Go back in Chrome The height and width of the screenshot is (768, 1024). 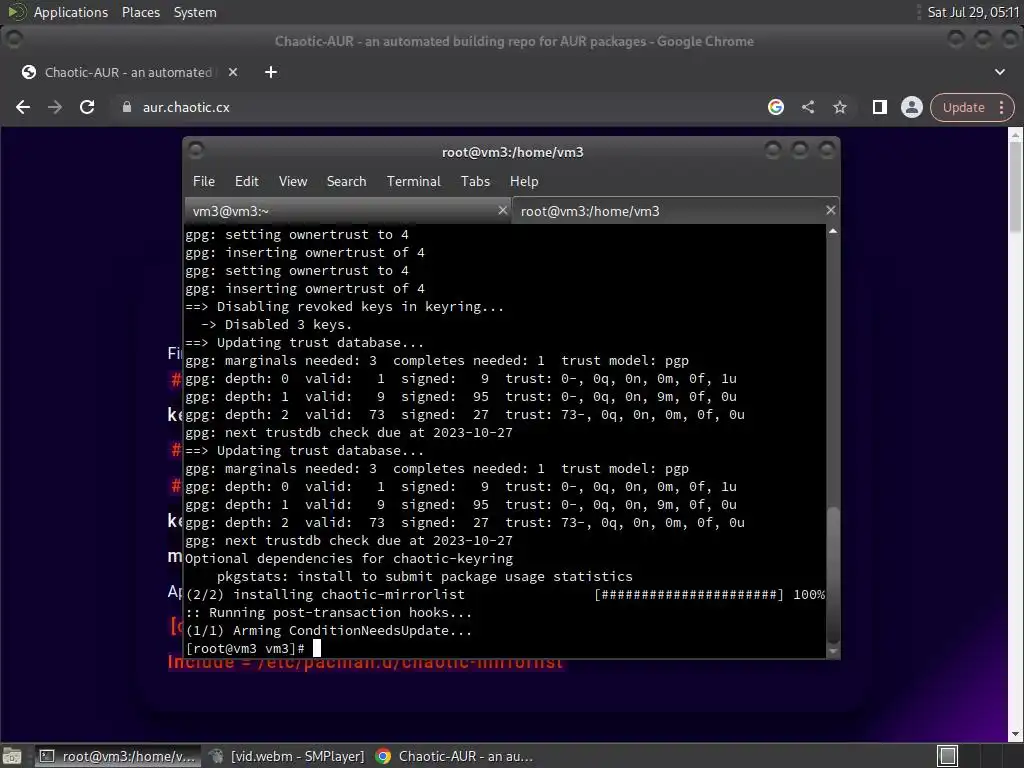(23, 107)
